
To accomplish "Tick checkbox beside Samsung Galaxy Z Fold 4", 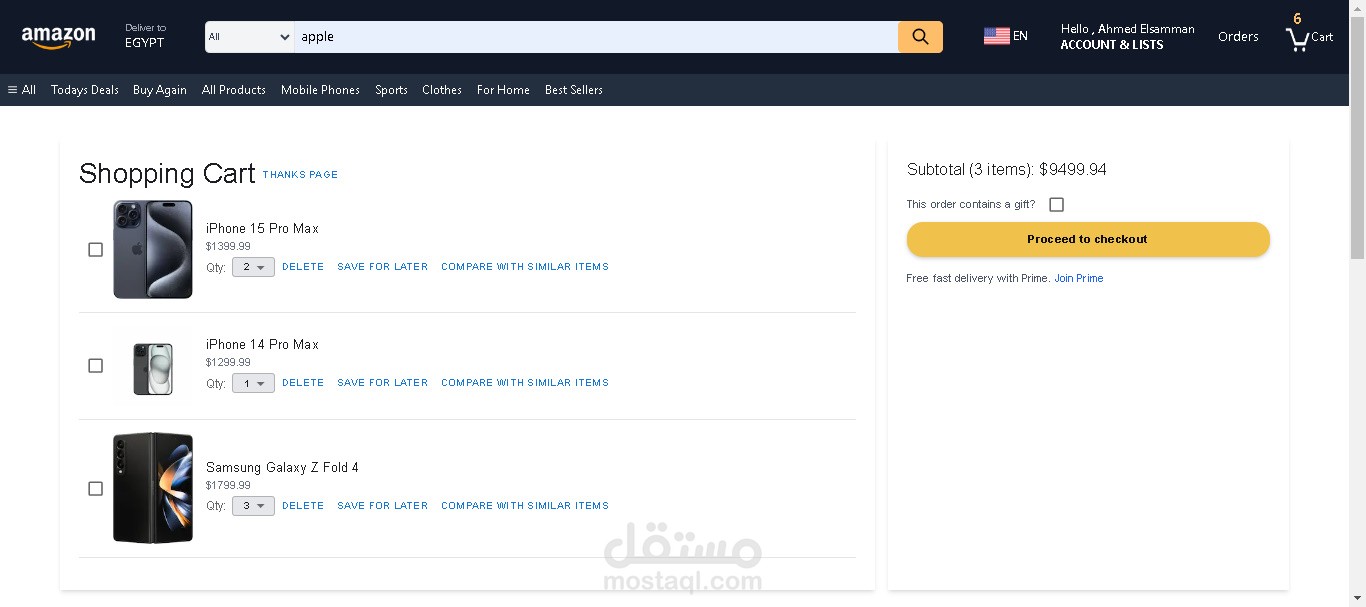I will click(x=95, y=488).
